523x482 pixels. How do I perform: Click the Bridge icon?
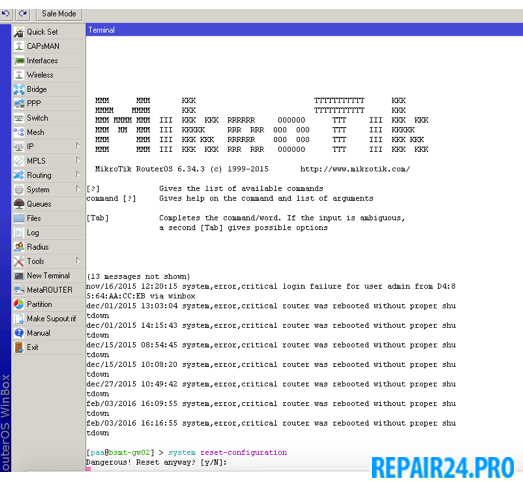coord(19,89)
